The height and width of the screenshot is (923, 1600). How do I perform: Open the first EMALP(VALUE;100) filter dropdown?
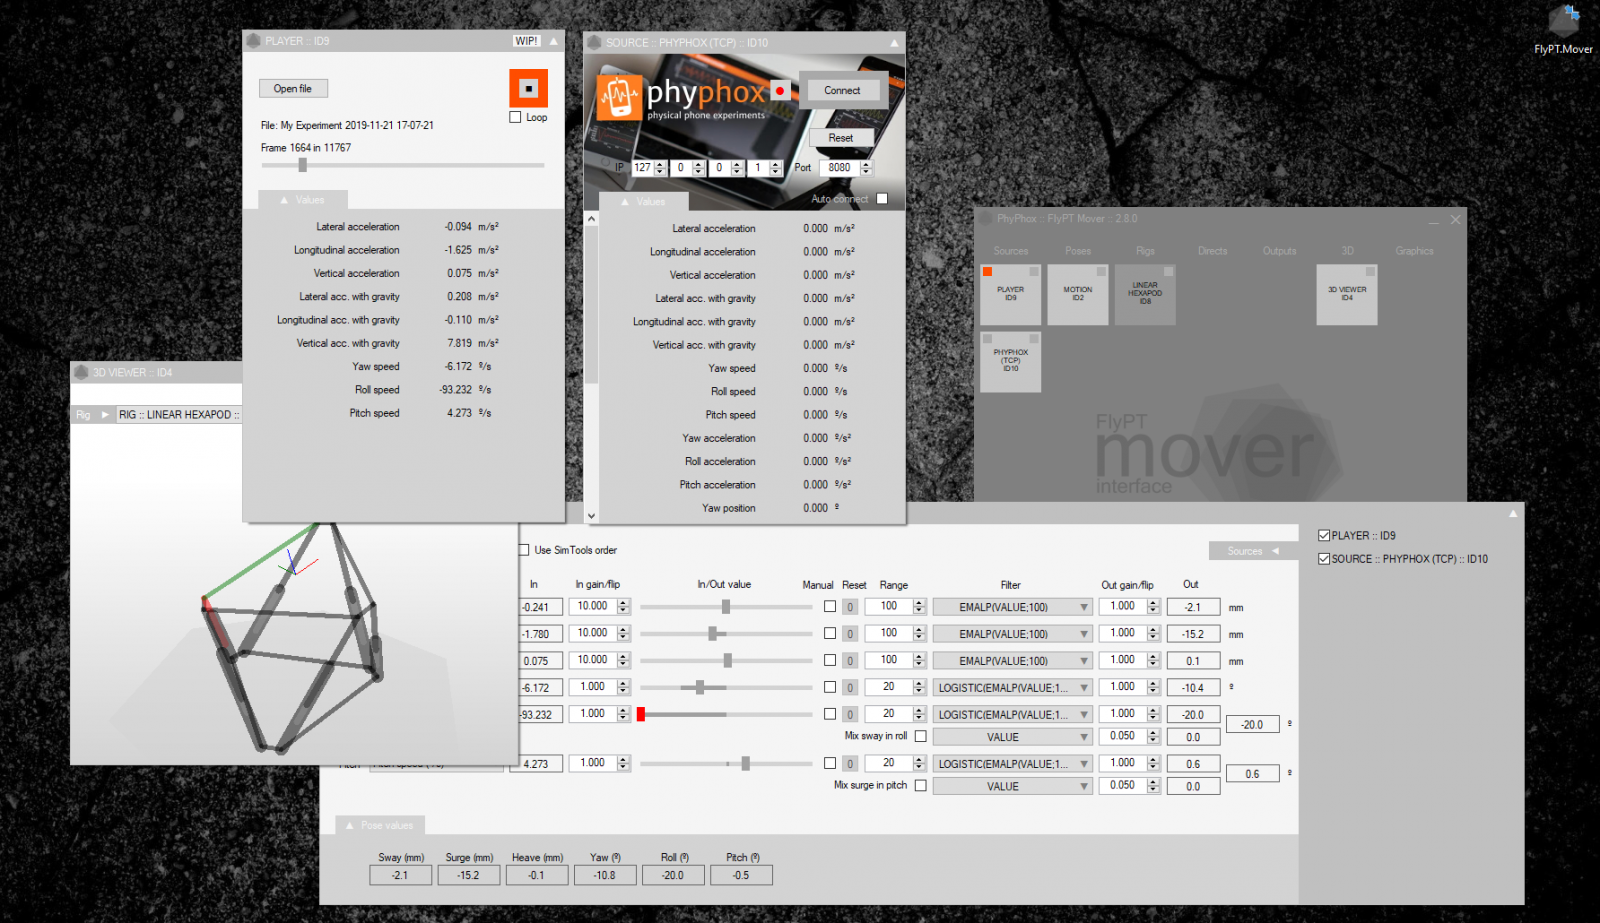[x=1012, y=607]
